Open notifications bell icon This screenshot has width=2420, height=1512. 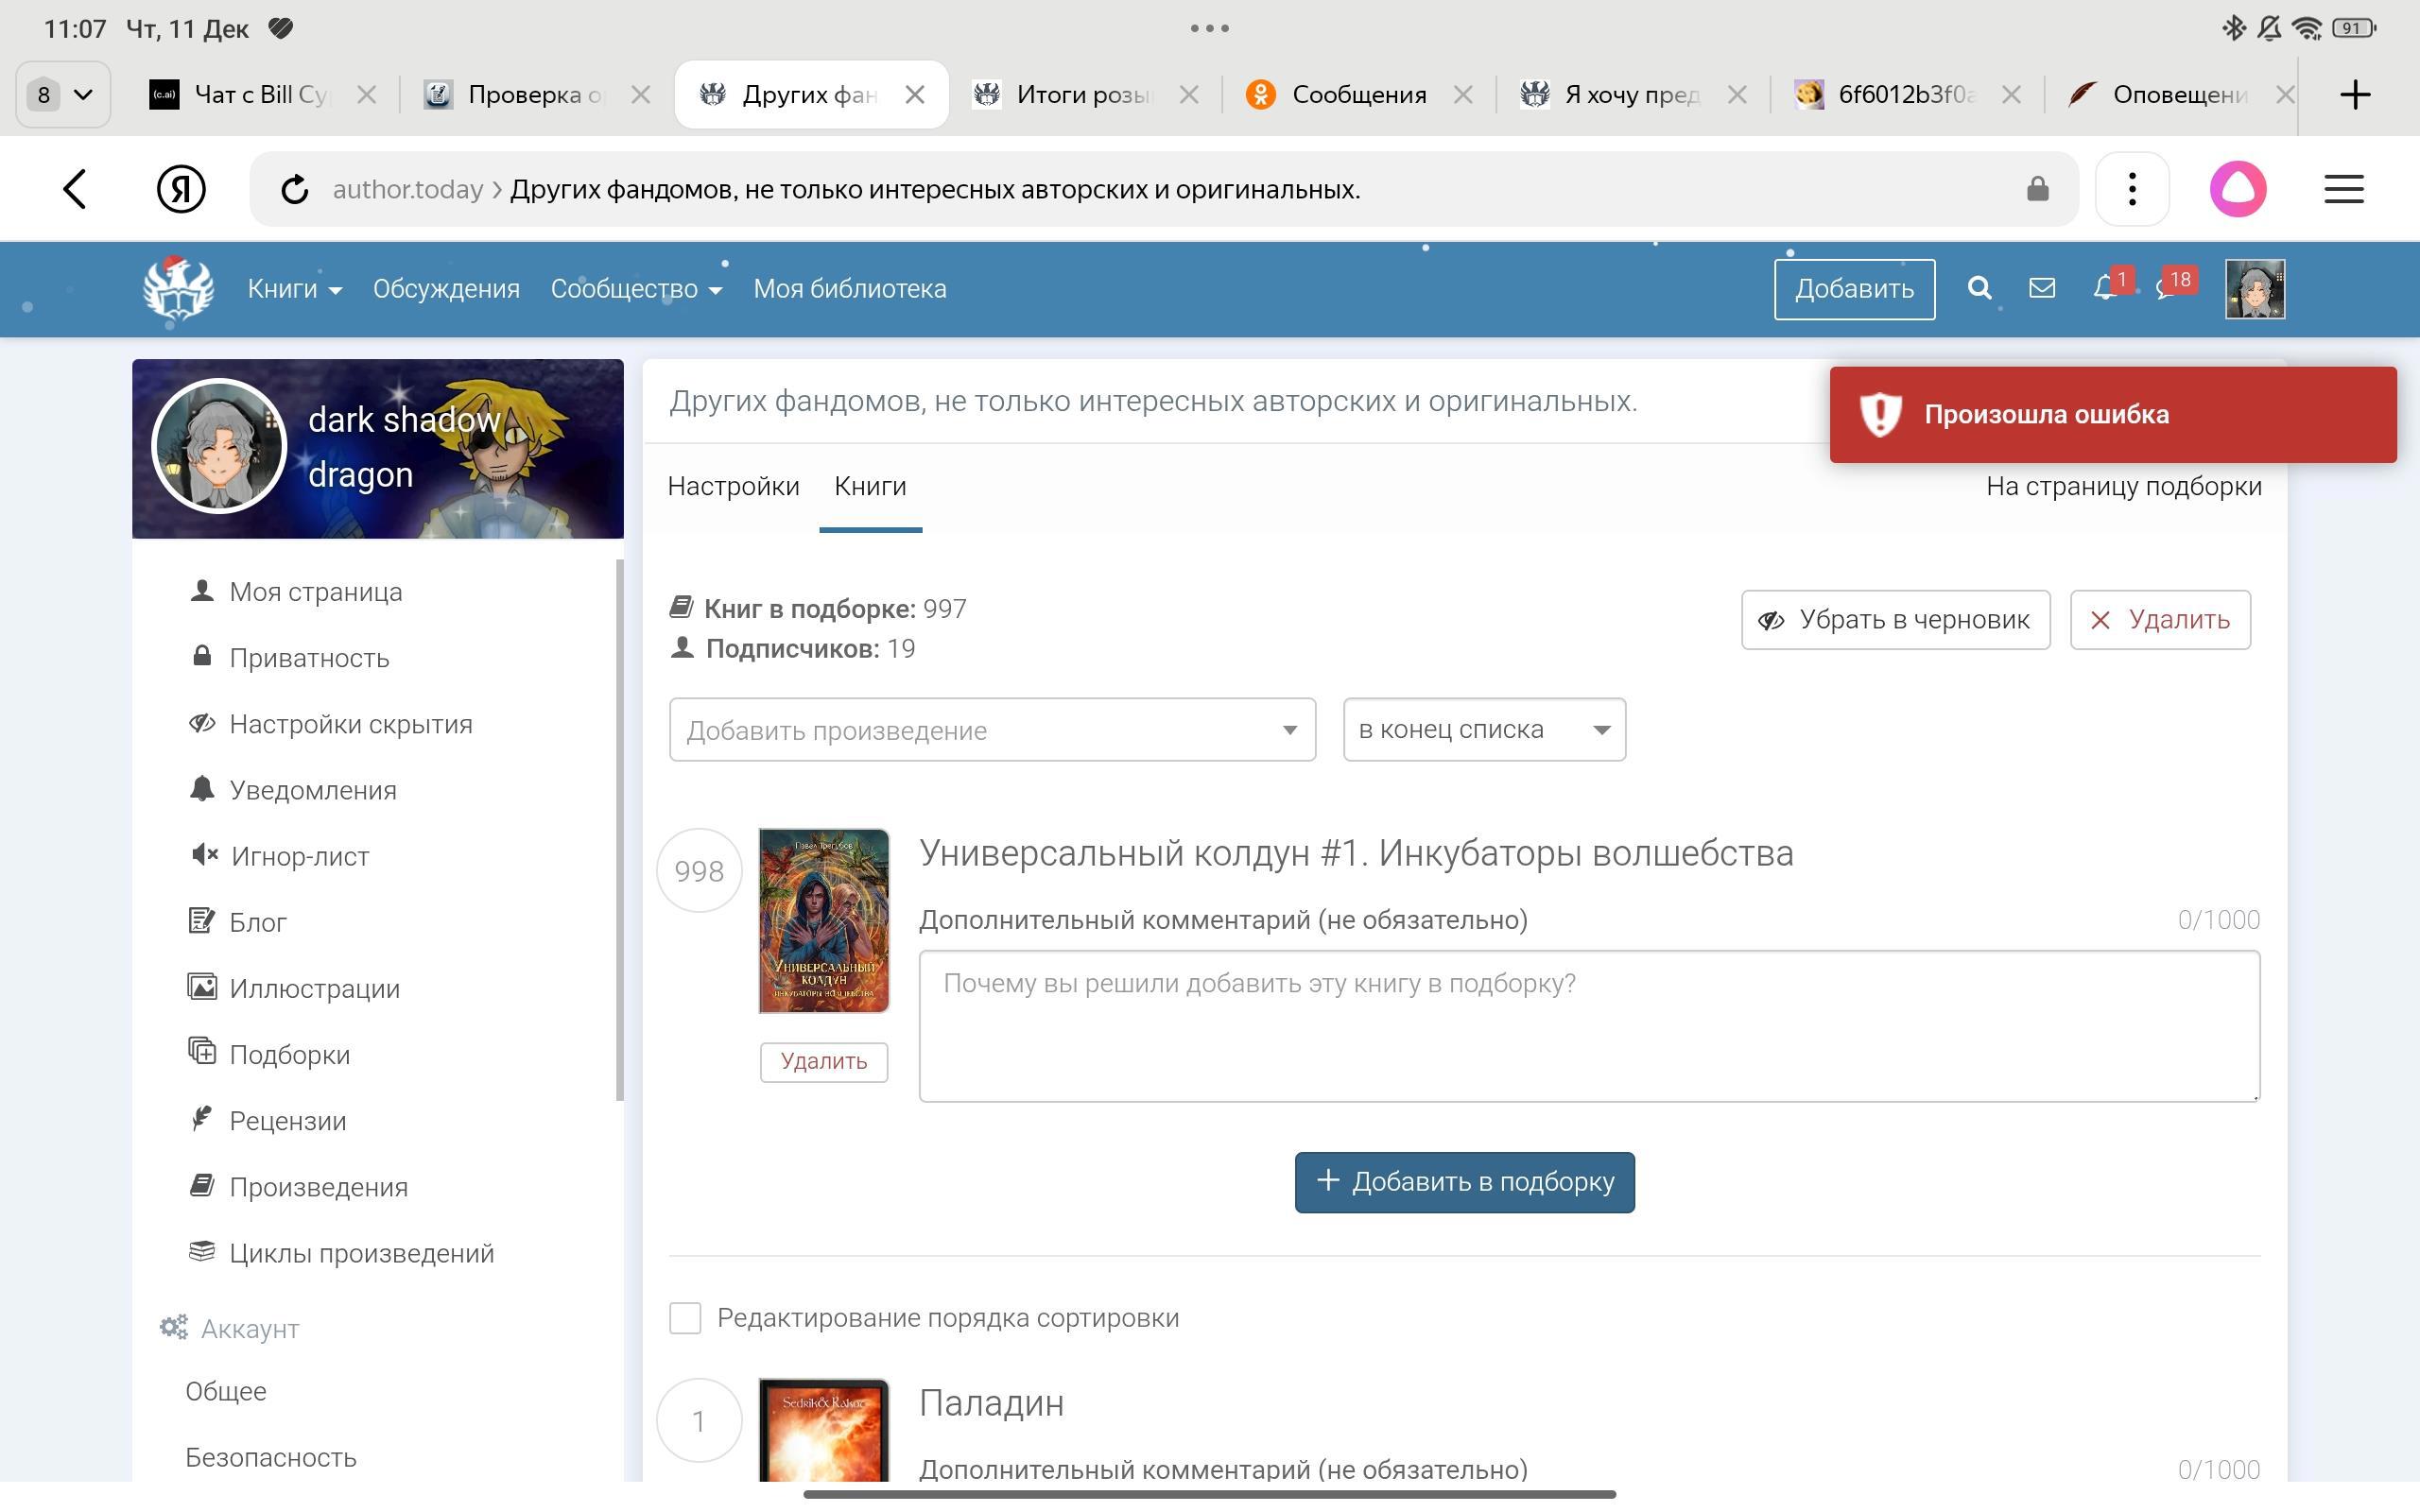[x=2104, y=289]
